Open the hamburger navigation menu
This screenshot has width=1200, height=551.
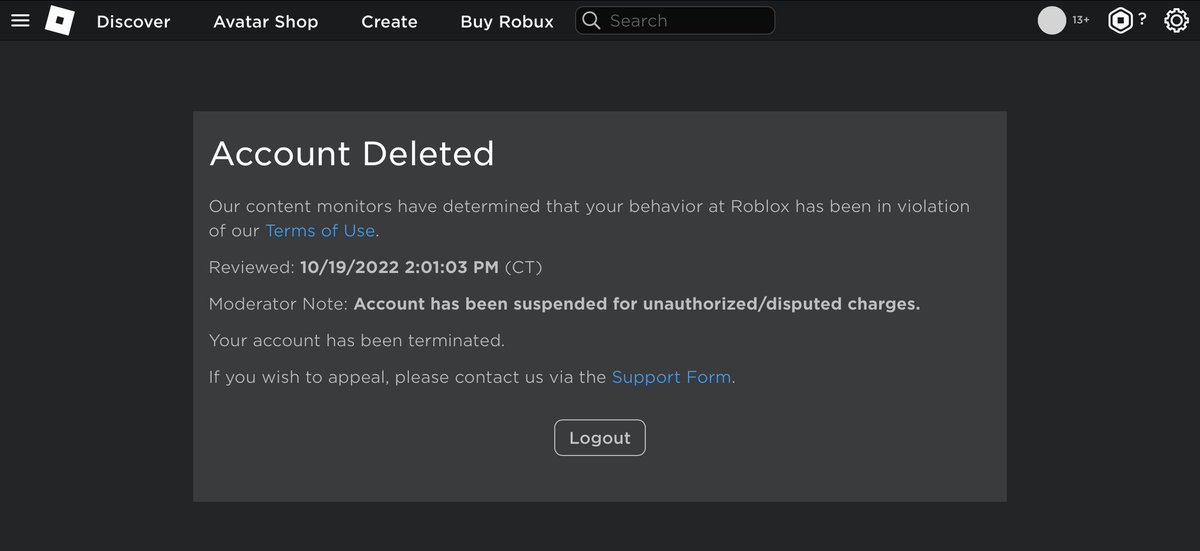point(20,20)
